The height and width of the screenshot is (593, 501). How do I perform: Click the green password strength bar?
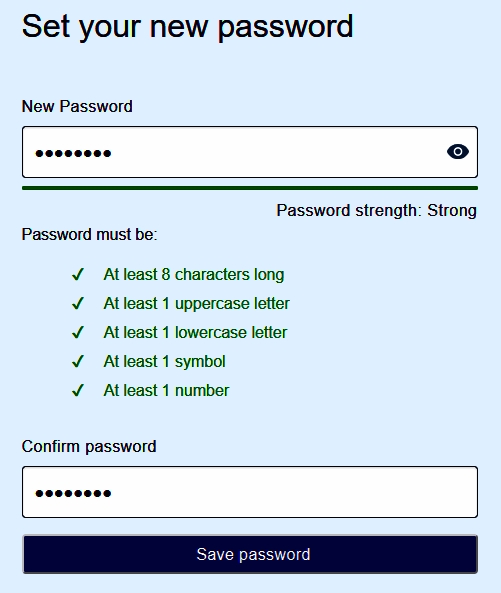(250, 188)
